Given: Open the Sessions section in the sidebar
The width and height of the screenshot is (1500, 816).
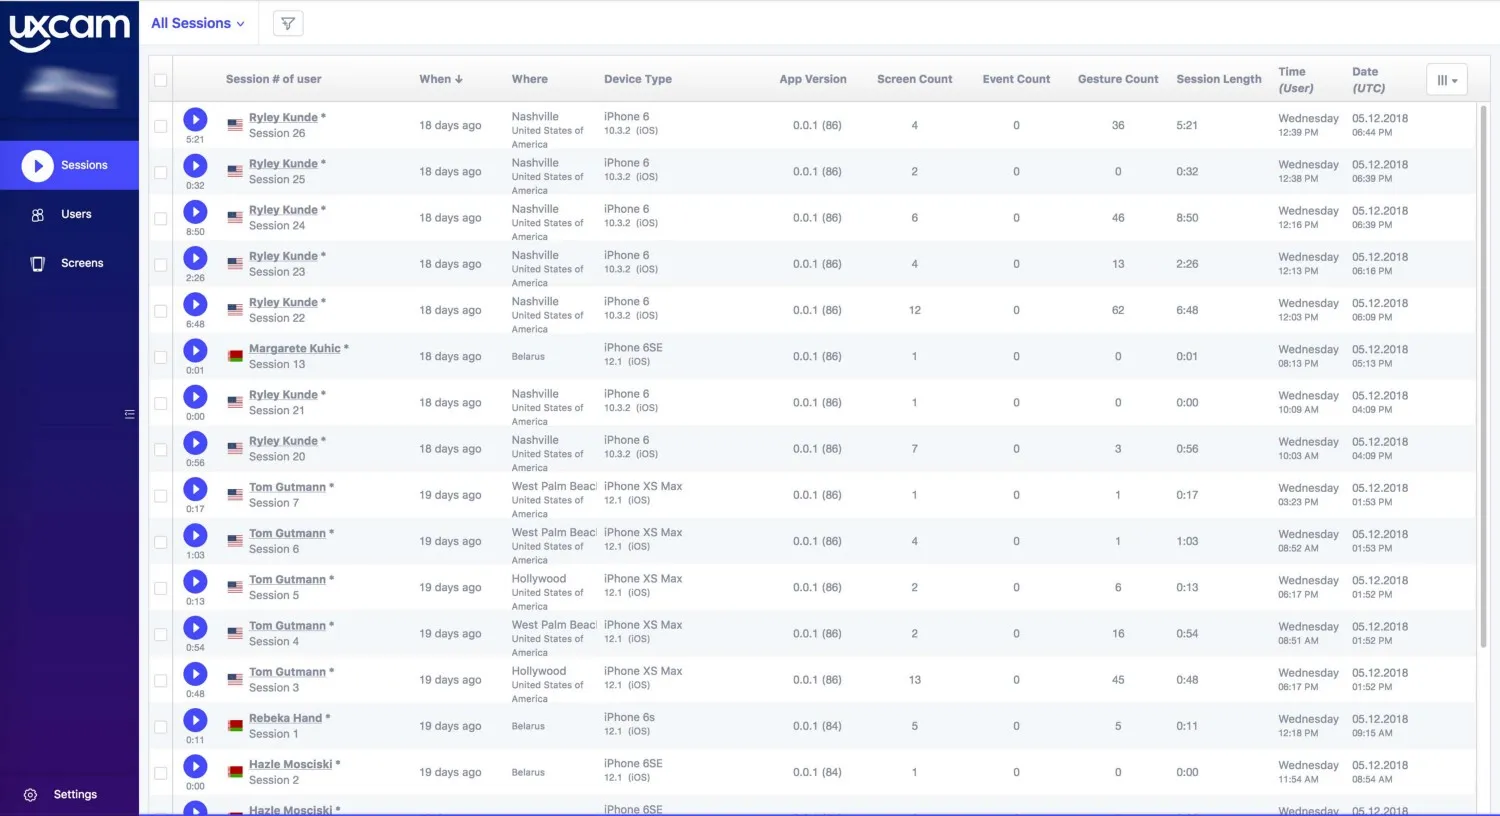Looking at the screenshot, I should pyautogui.click(x=82, y=165).
